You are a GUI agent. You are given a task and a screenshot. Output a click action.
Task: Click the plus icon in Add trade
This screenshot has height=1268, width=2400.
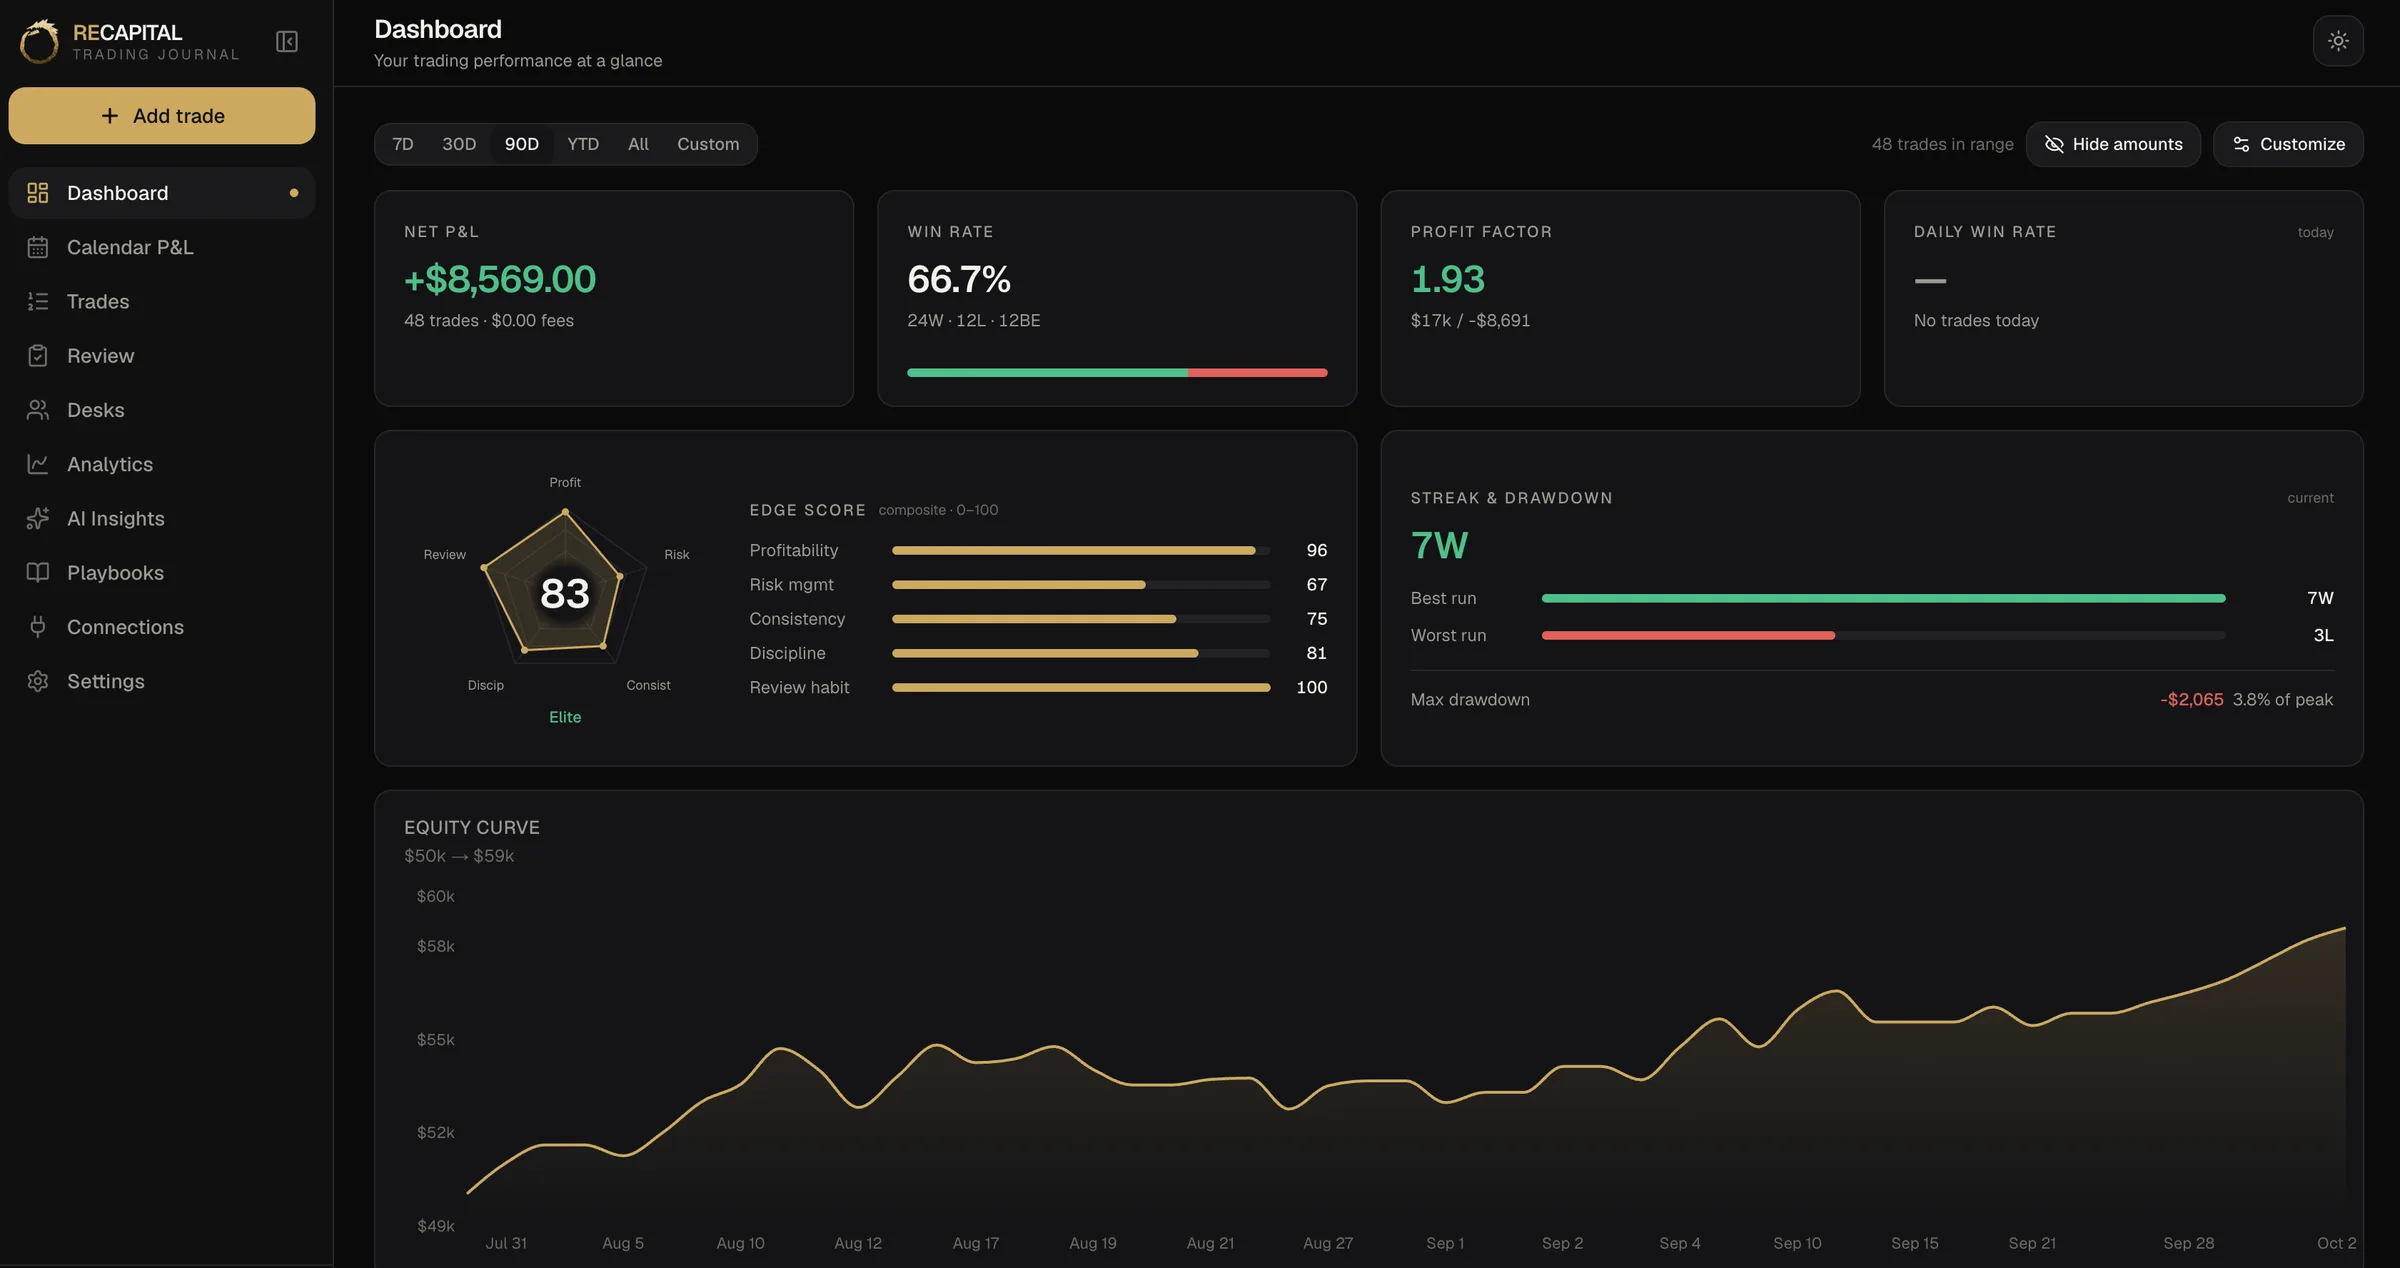[110, 116]
